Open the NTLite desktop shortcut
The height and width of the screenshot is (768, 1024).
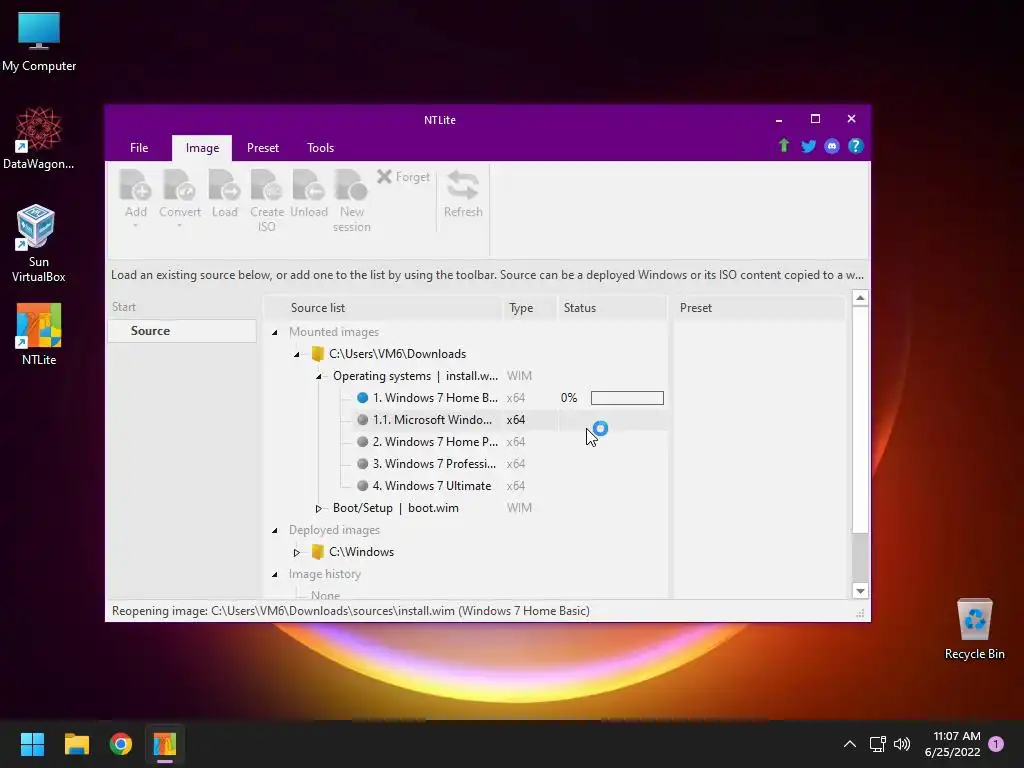[x=39, y=334]
